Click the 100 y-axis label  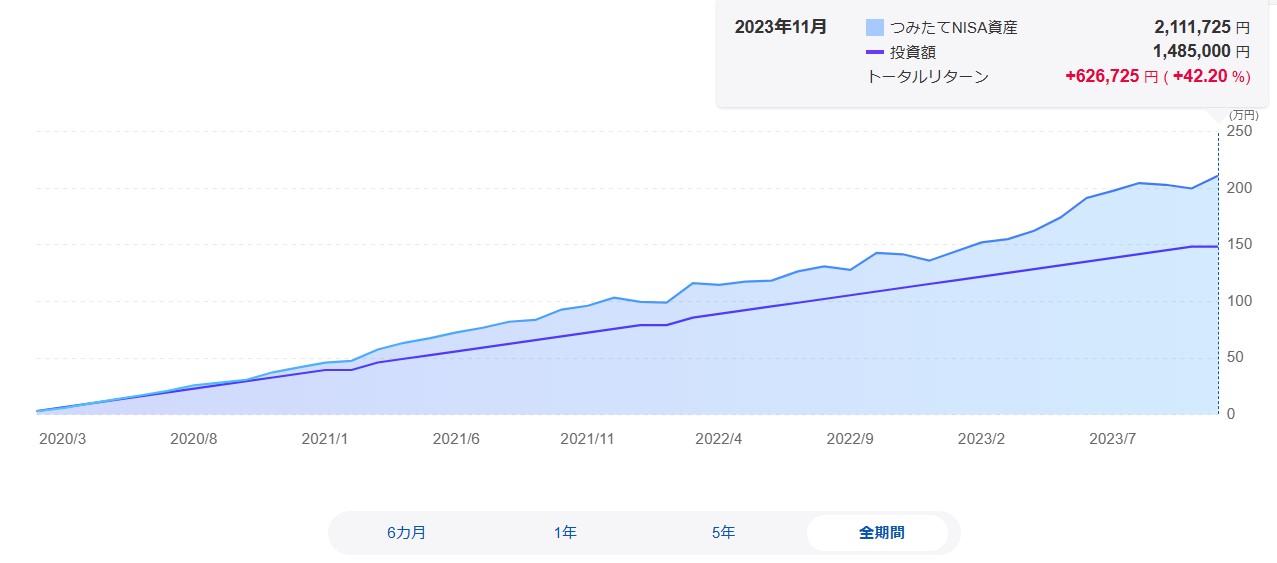[1240, 301]
